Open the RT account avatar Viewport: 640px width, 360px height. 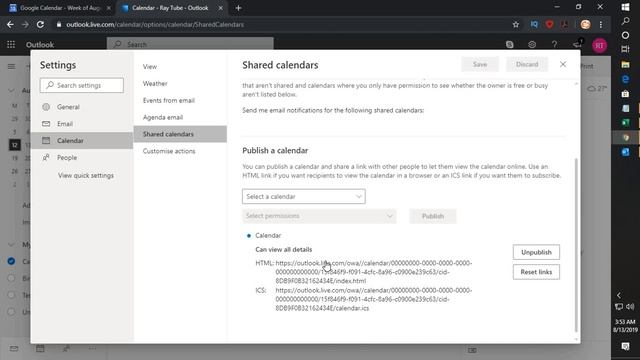coord(599,45)
